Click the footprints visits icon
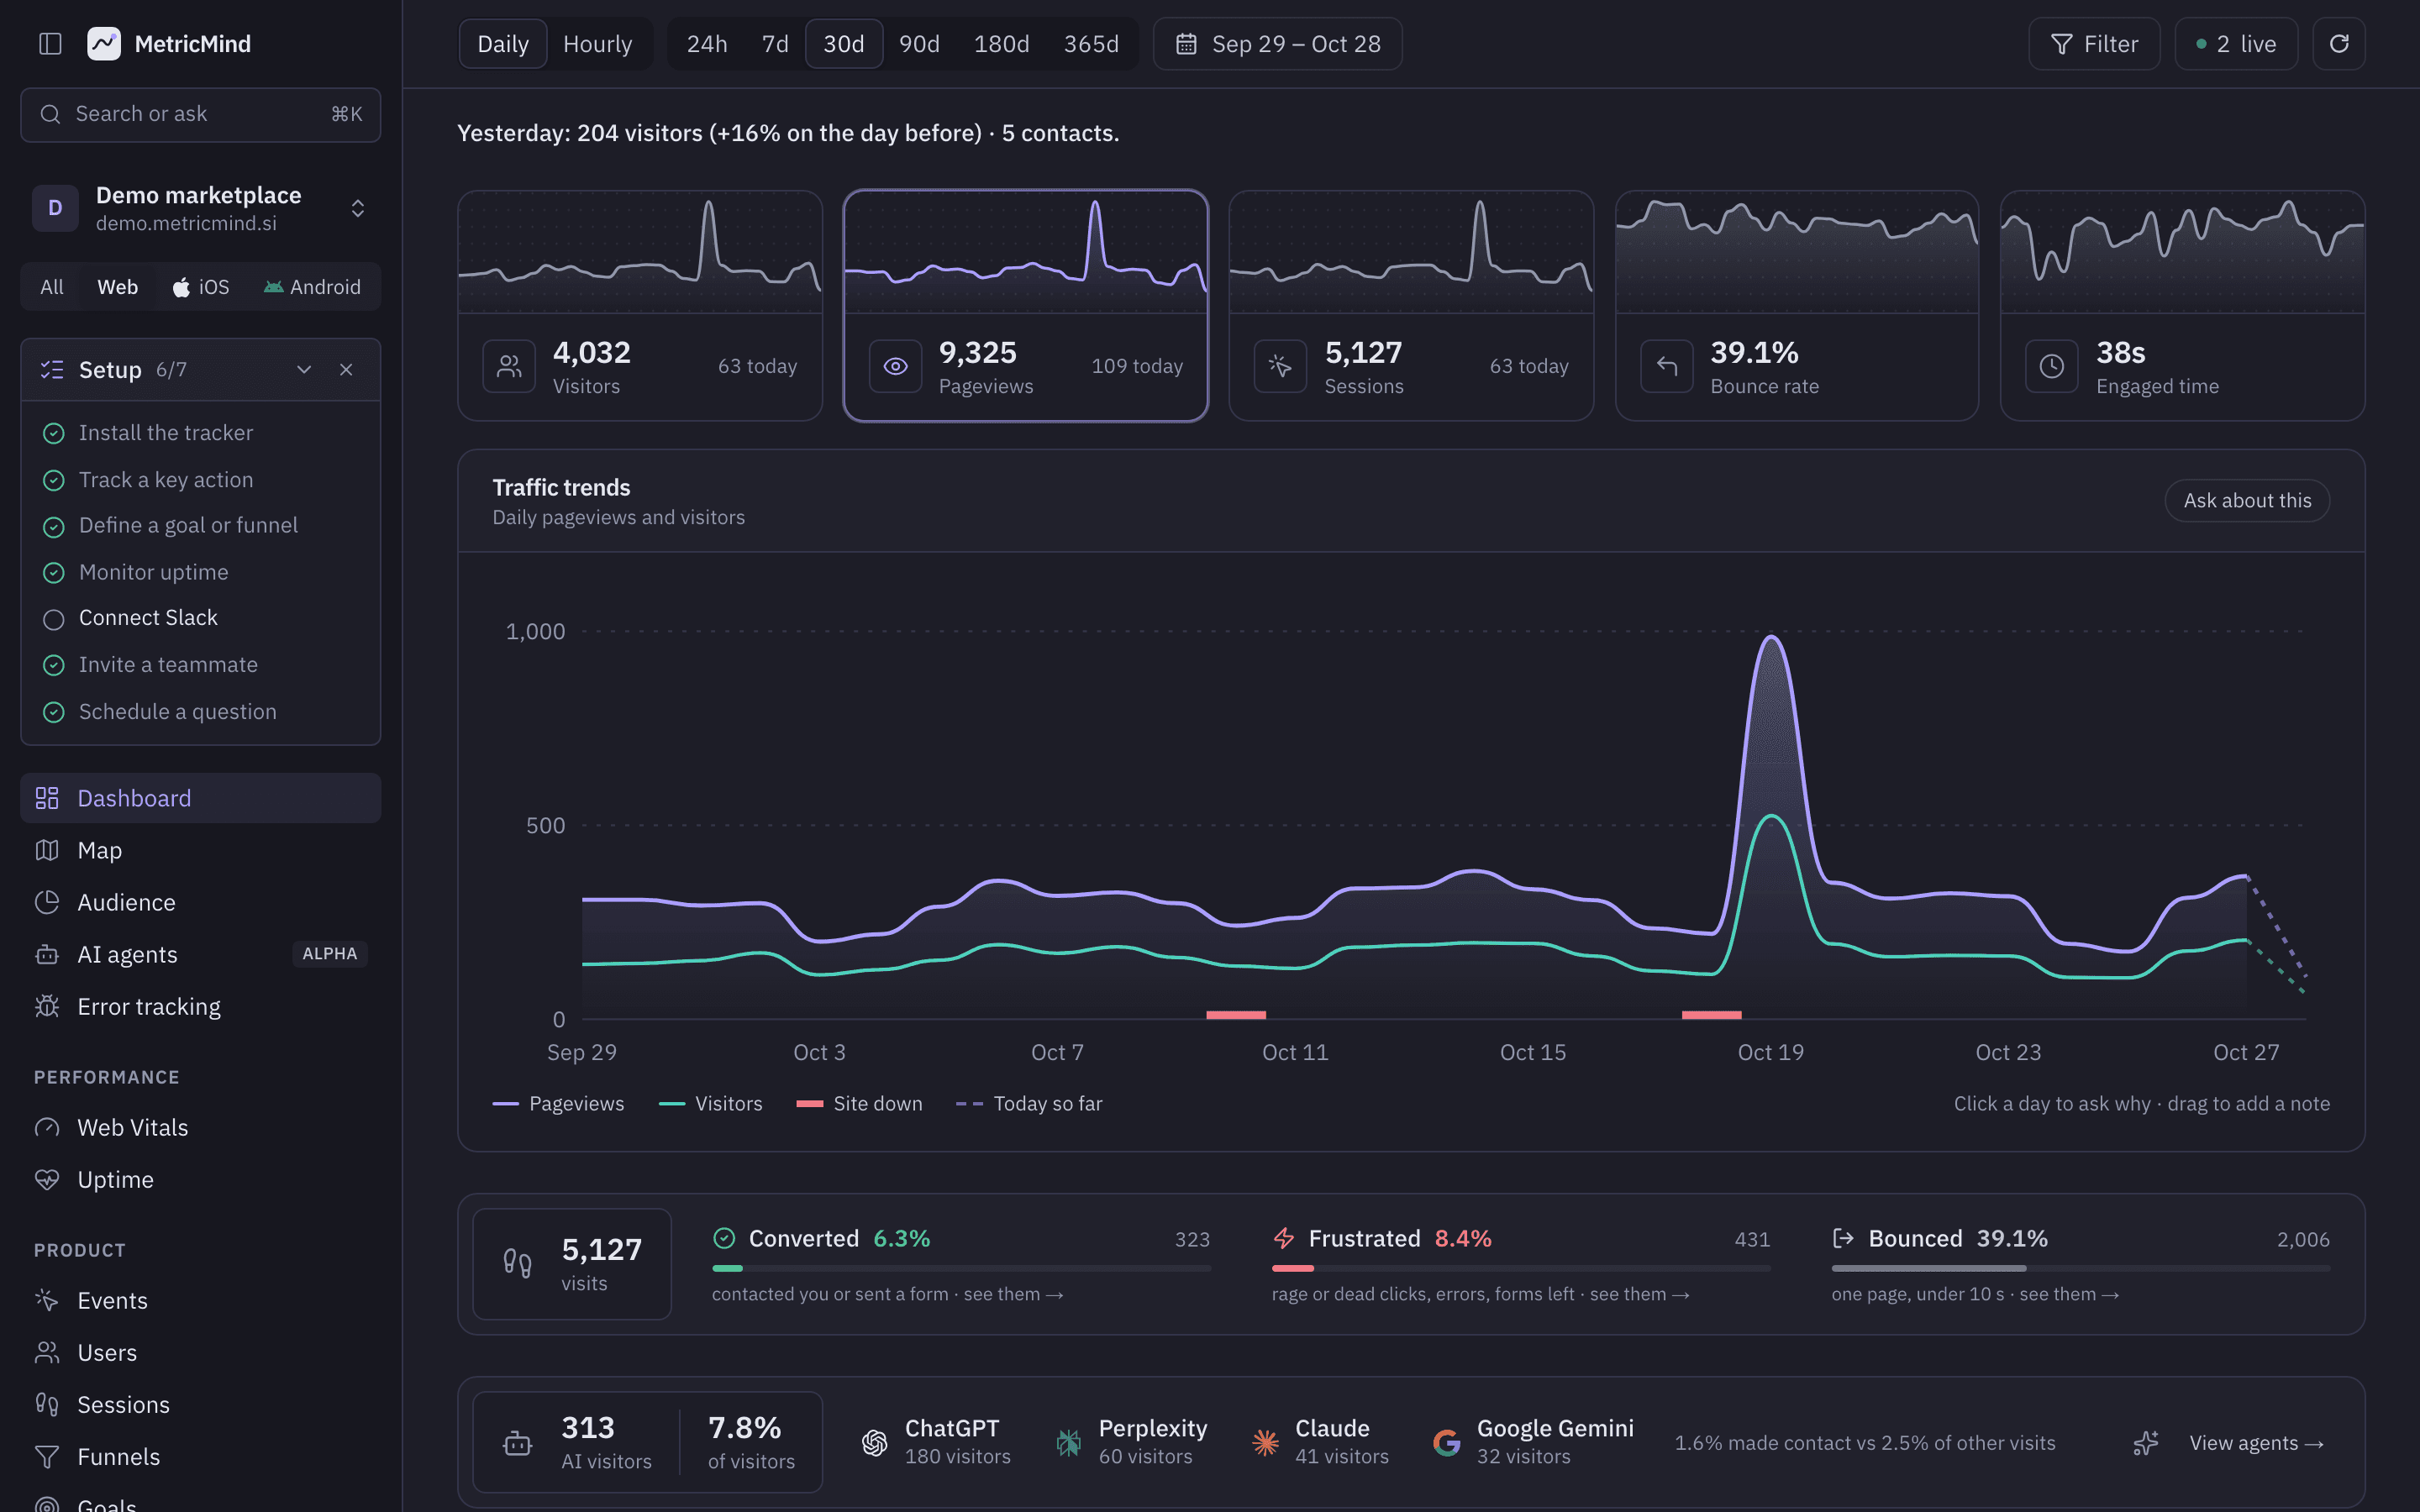Screen dimensions: 2420x1512 (x=517, y=1263)
